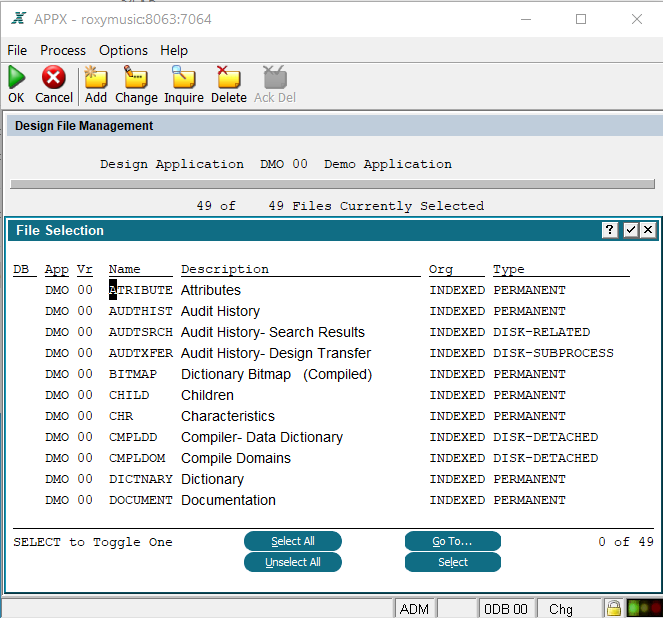663x618 pixels.
Task: Click the 0DB 00 status bar field
Action: [506, 609]
